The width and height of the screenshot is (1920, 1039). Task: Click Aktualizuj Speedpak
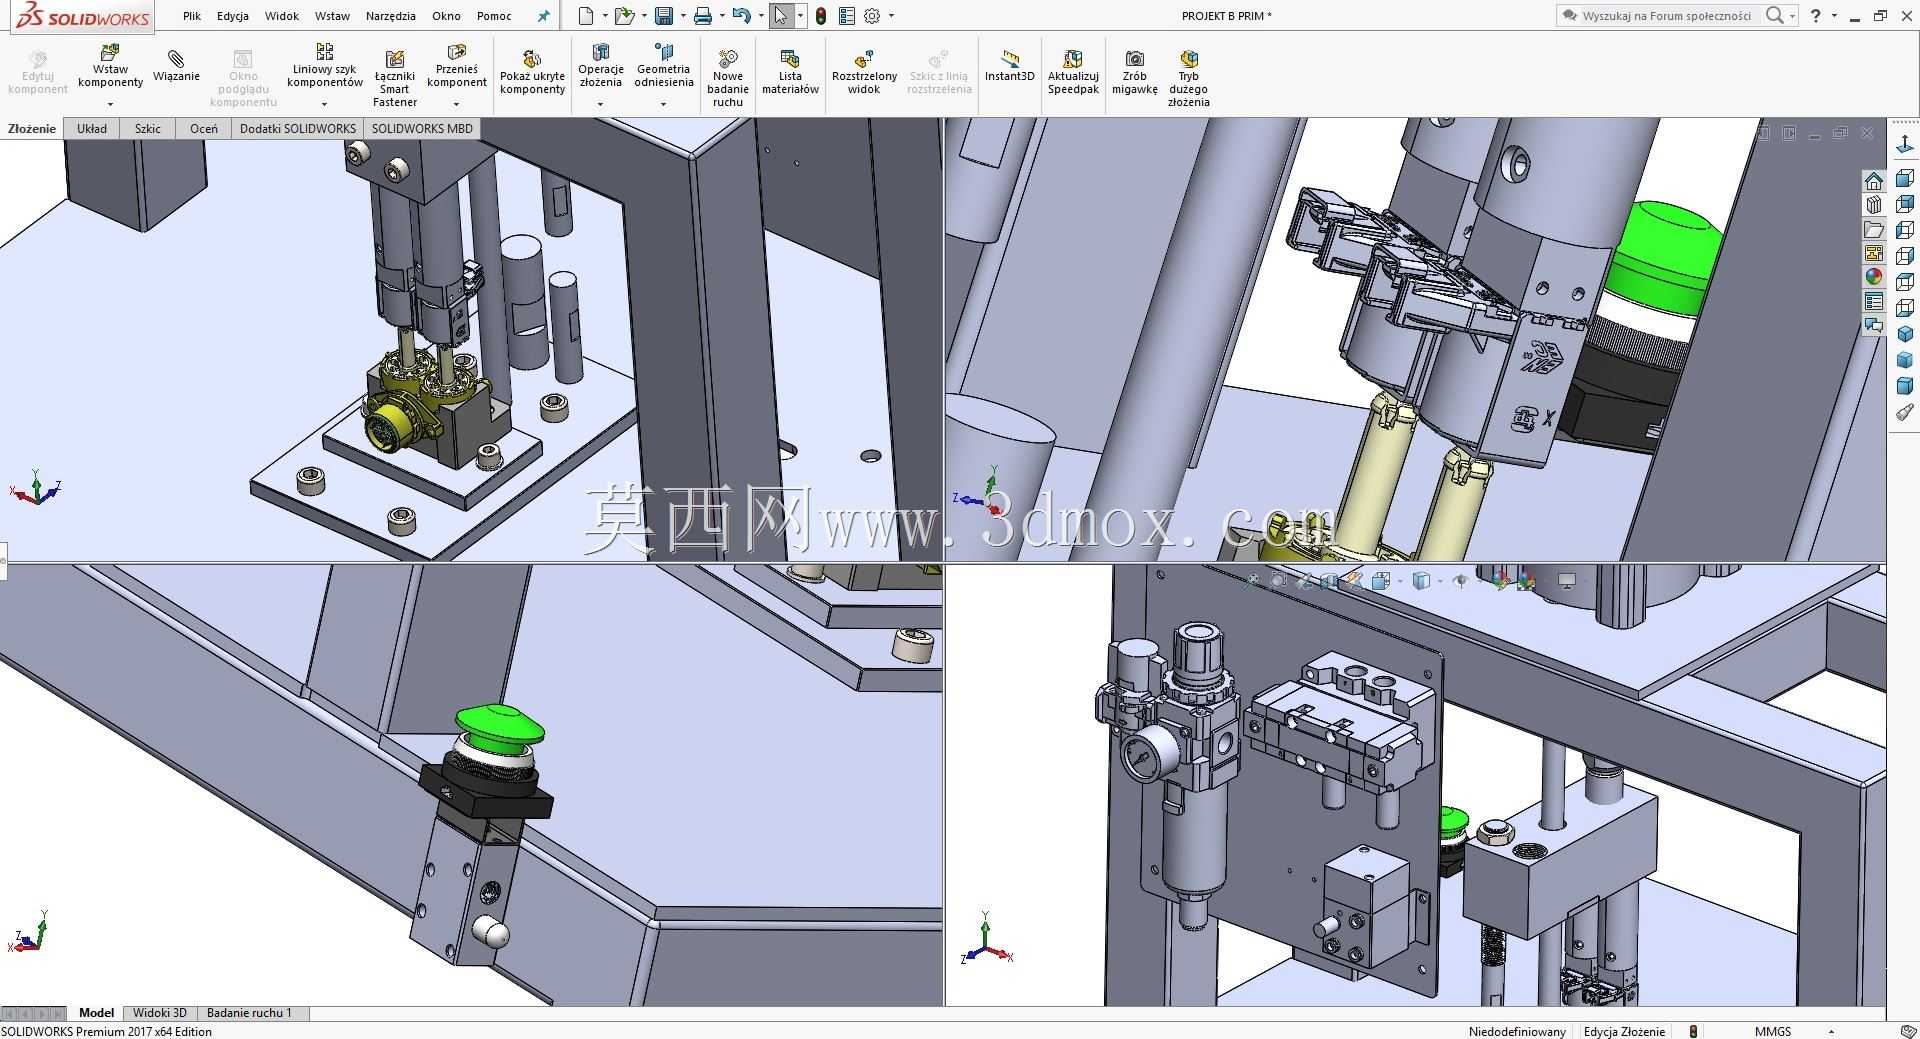coord(1073,72)
